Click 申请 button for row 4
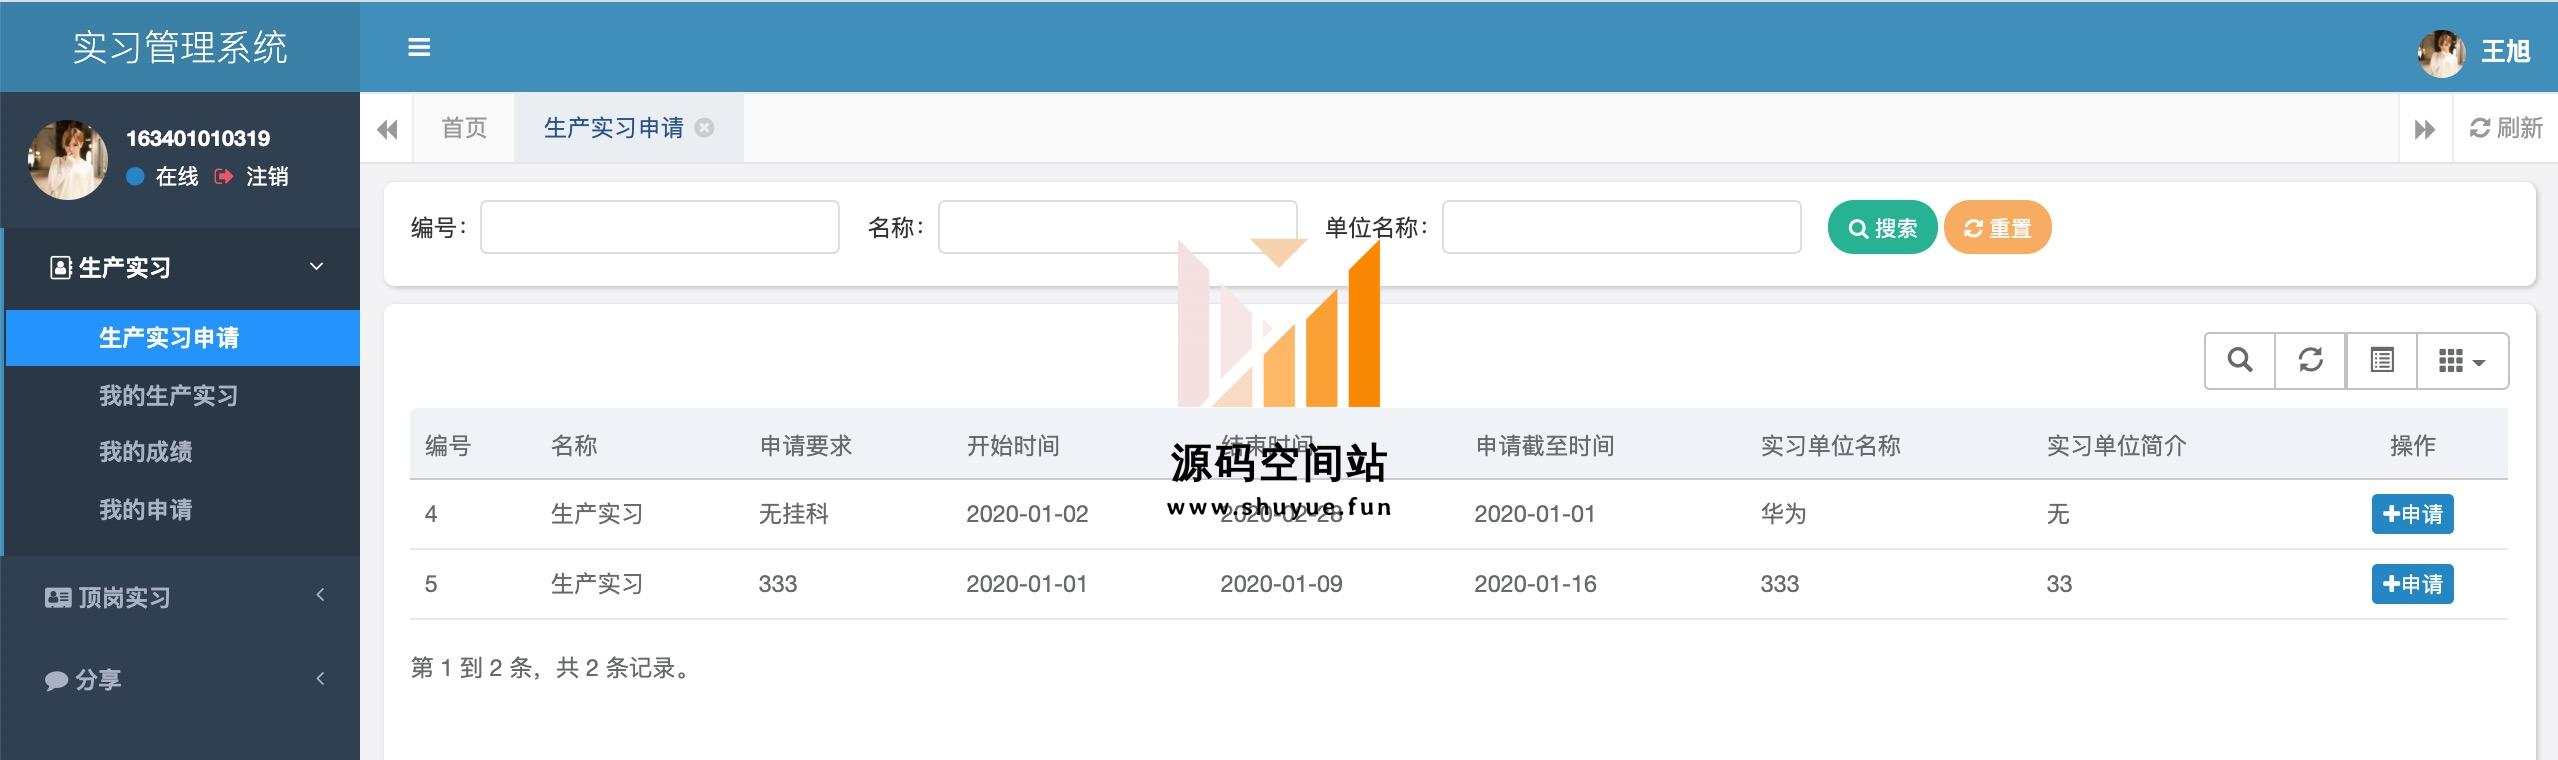Viewport: 2558px width, 760px height. (x=2412, y=514)
